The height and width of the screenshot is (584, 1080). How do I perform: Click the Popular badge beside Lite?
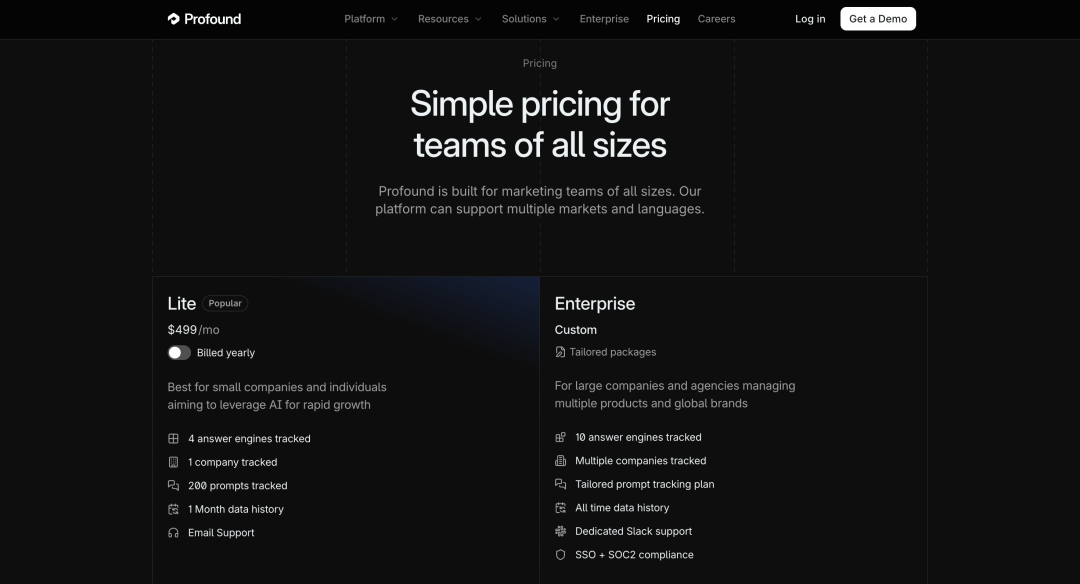click(x=225, y=303)
